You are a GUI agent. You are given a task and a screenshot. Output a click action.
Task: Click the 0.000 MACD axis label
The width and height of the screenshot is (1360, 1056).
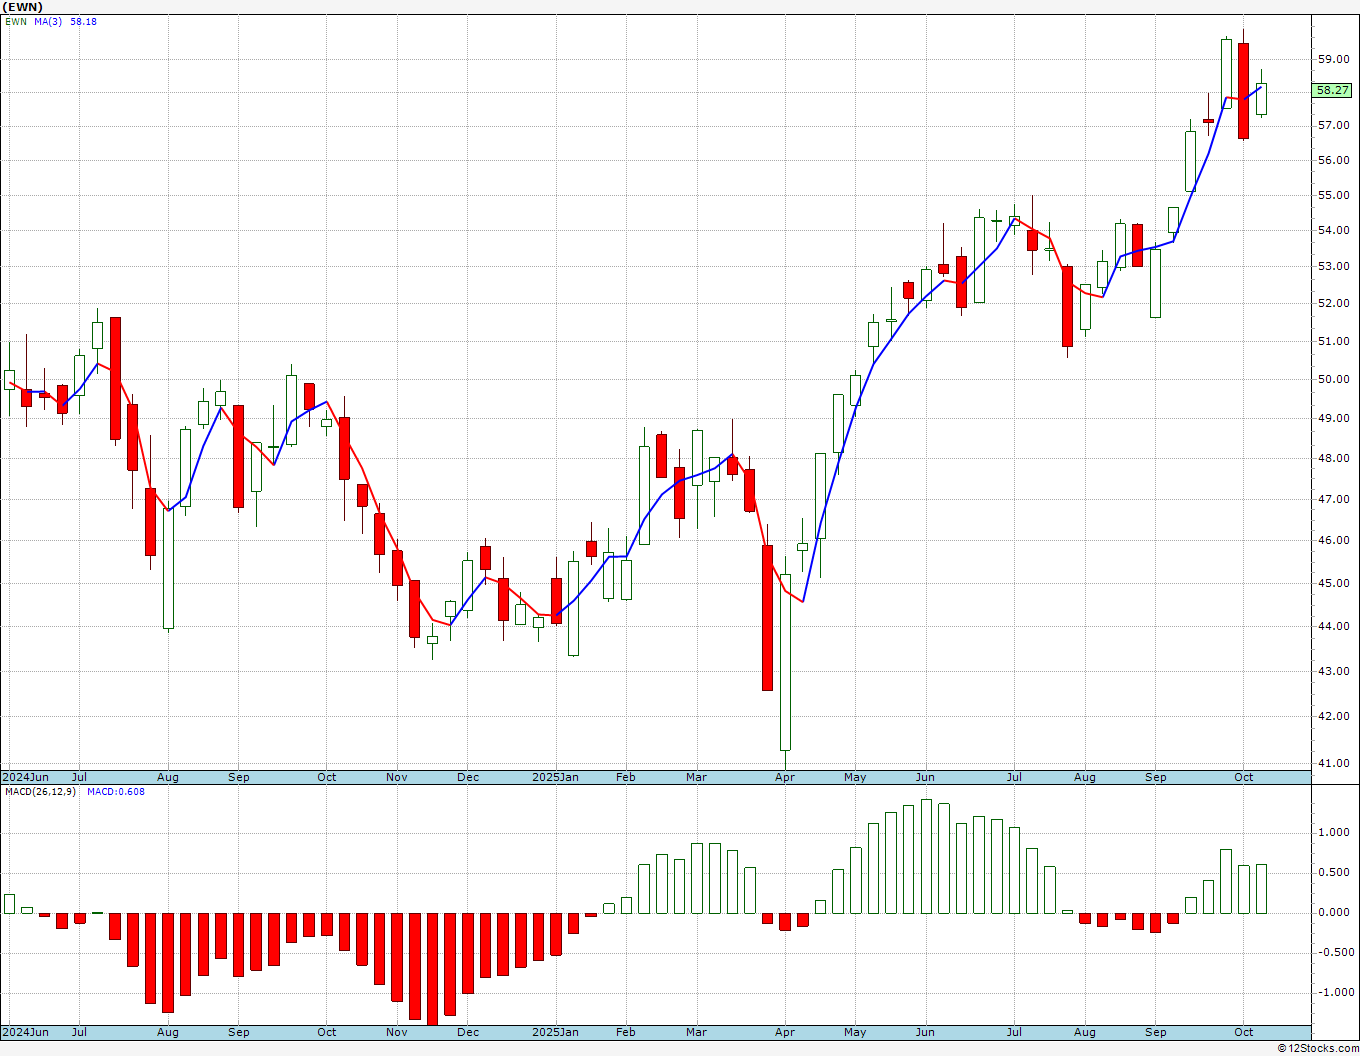pos(1334,913)
